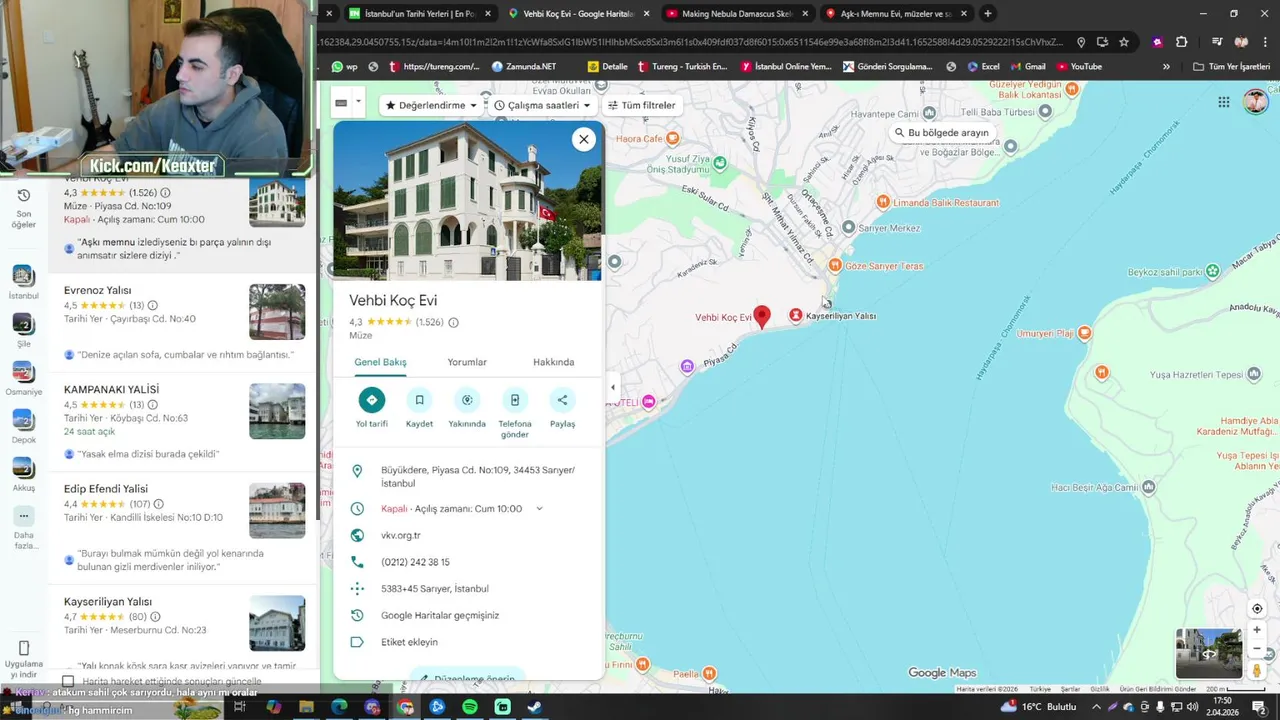The height and width of the screenshot is (720, 1280).
Task: Zoom in with the map plus button
Action: tap(1257, 630)
